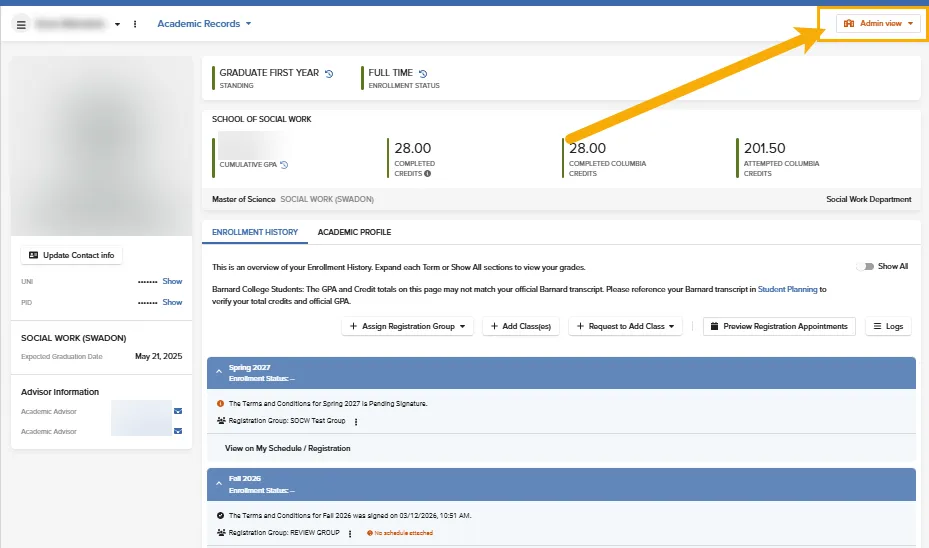Collapse the Fall 2026 term section
The image size is (929, 548).
219,483
